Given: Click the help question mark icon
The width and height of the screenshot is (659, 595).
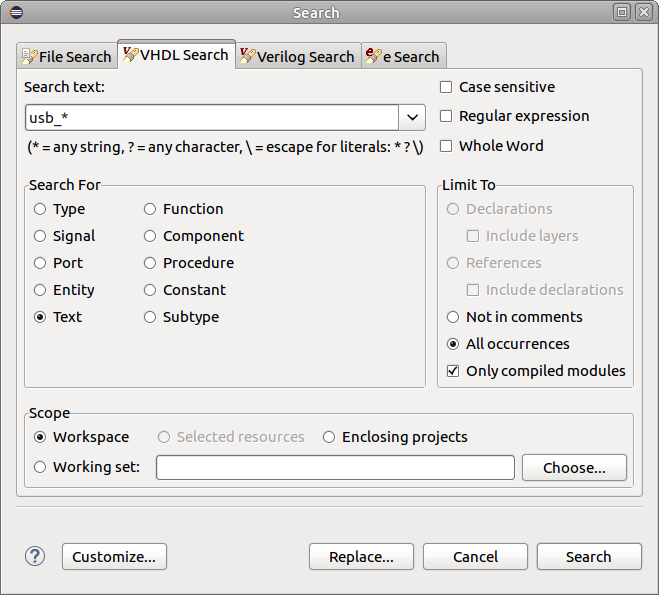Looking at the screenshot, I should pos(35,556).
